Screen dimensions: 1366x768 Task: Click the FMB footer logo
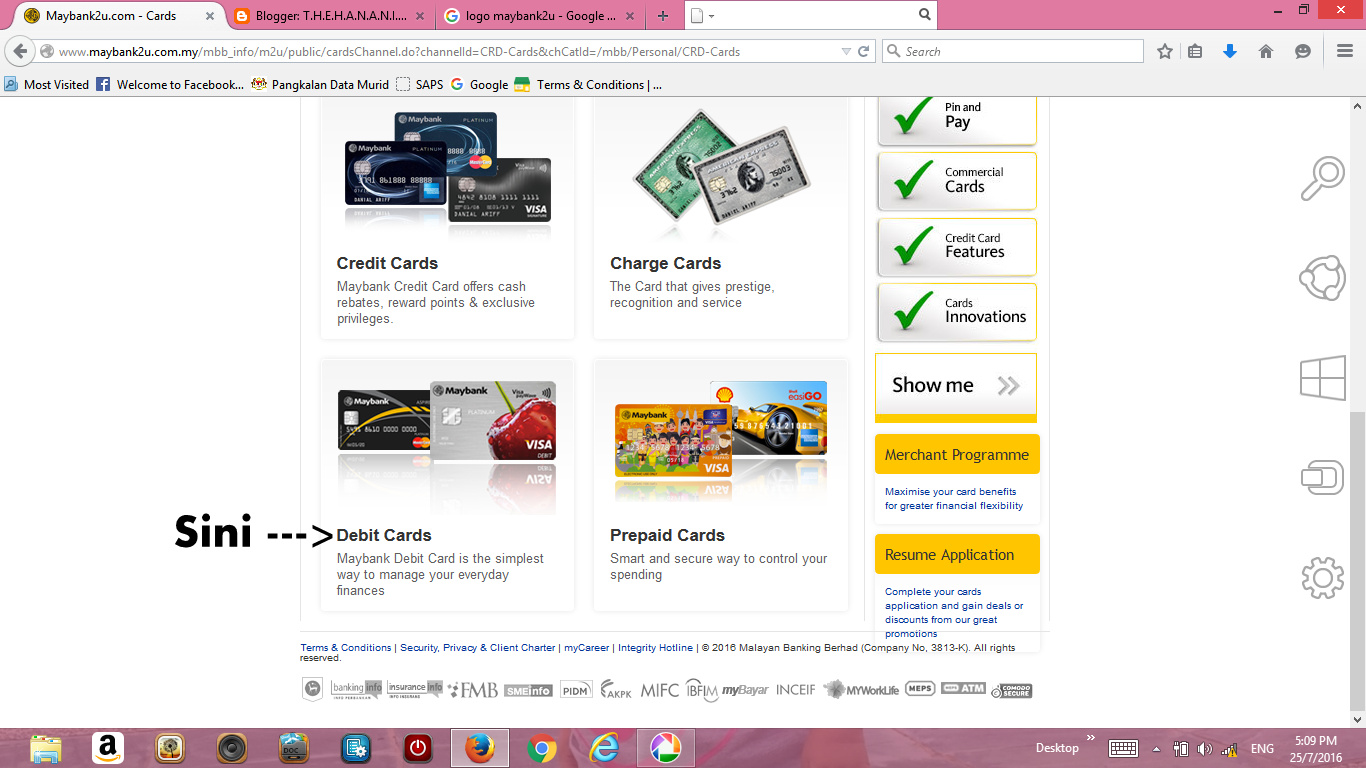click(x=473, y=690)
